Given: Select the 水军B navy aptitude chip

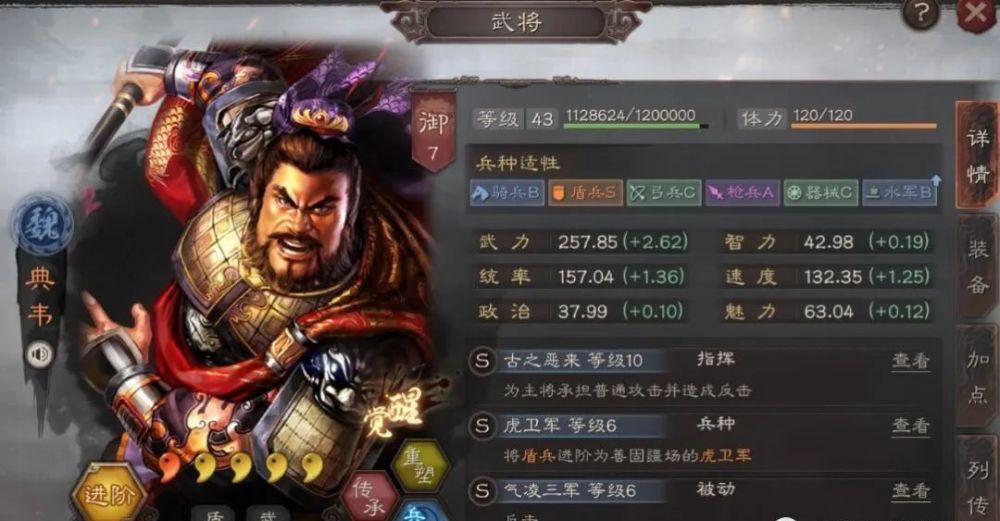Looking at the screenshot, I should tap(900, 193).
